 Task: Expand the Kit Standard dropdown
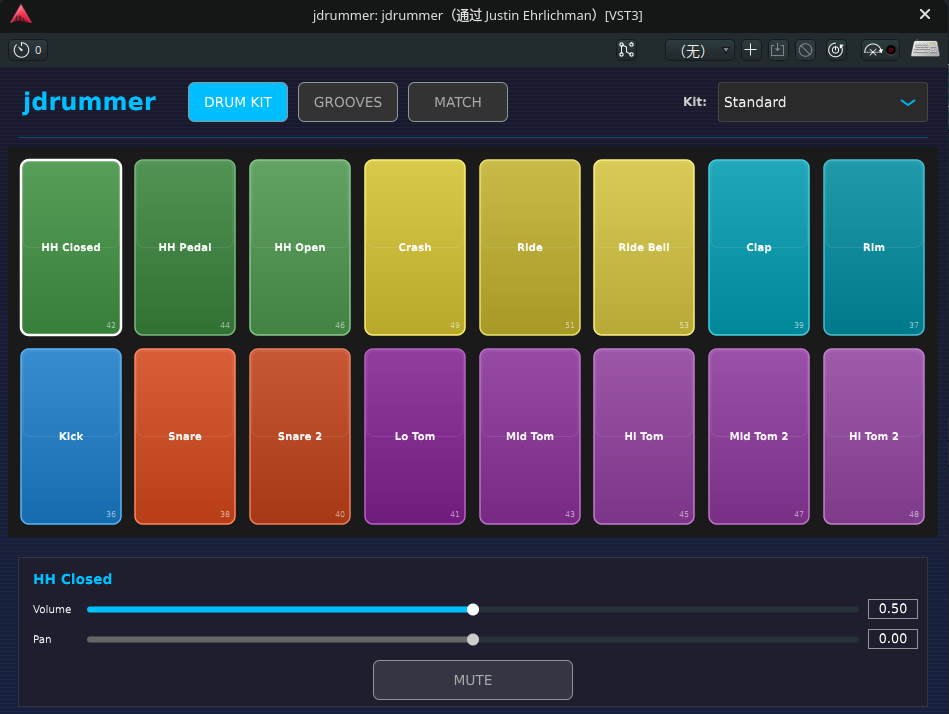tap(823, 102)
